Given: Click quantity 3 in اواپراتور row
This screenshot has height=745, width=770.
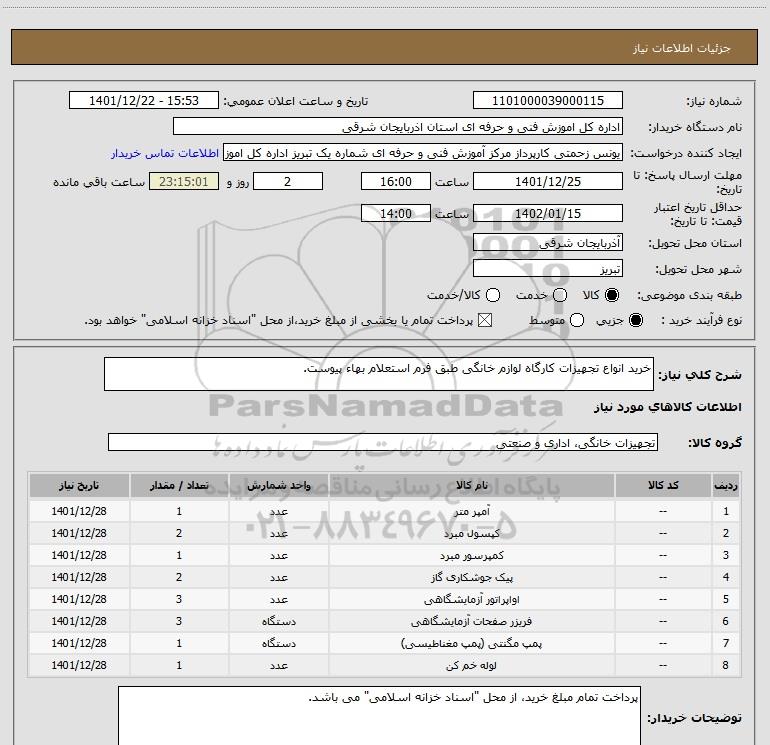Looking at the screenshot, I should [179, 600].
